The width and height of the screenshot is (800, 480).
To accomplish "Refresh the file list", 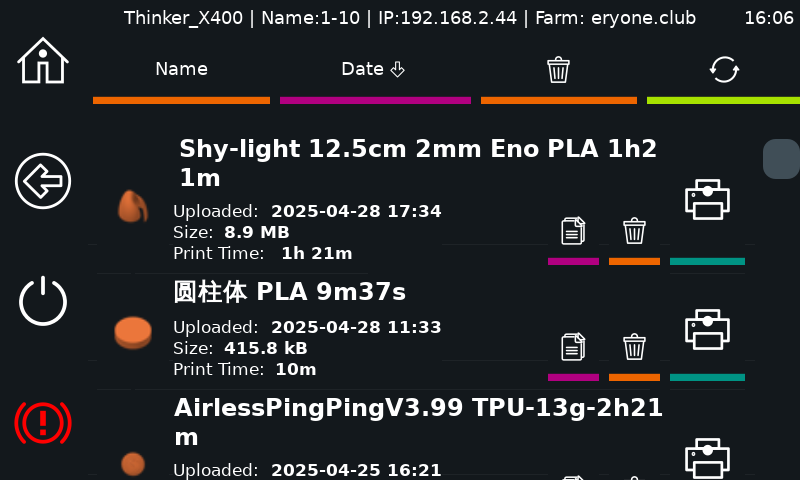I will tap(724, 69).
